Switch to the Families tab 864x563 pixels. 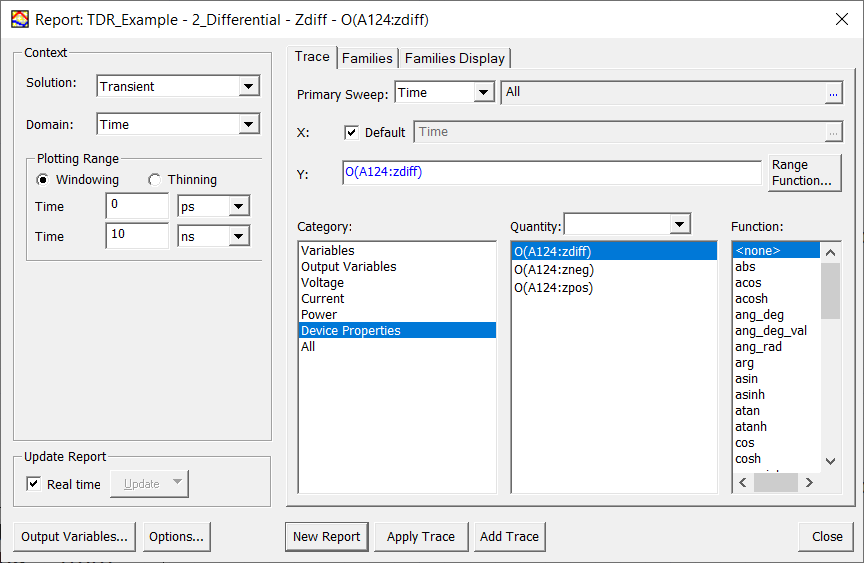tap(367, 58)
